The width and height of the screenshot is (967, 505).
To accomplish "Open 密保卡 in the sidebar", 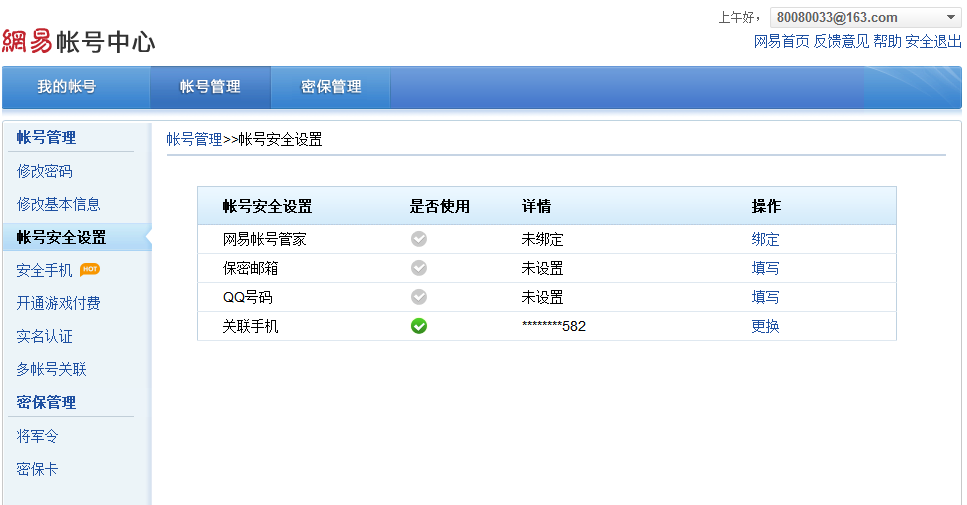I will 37,469.
